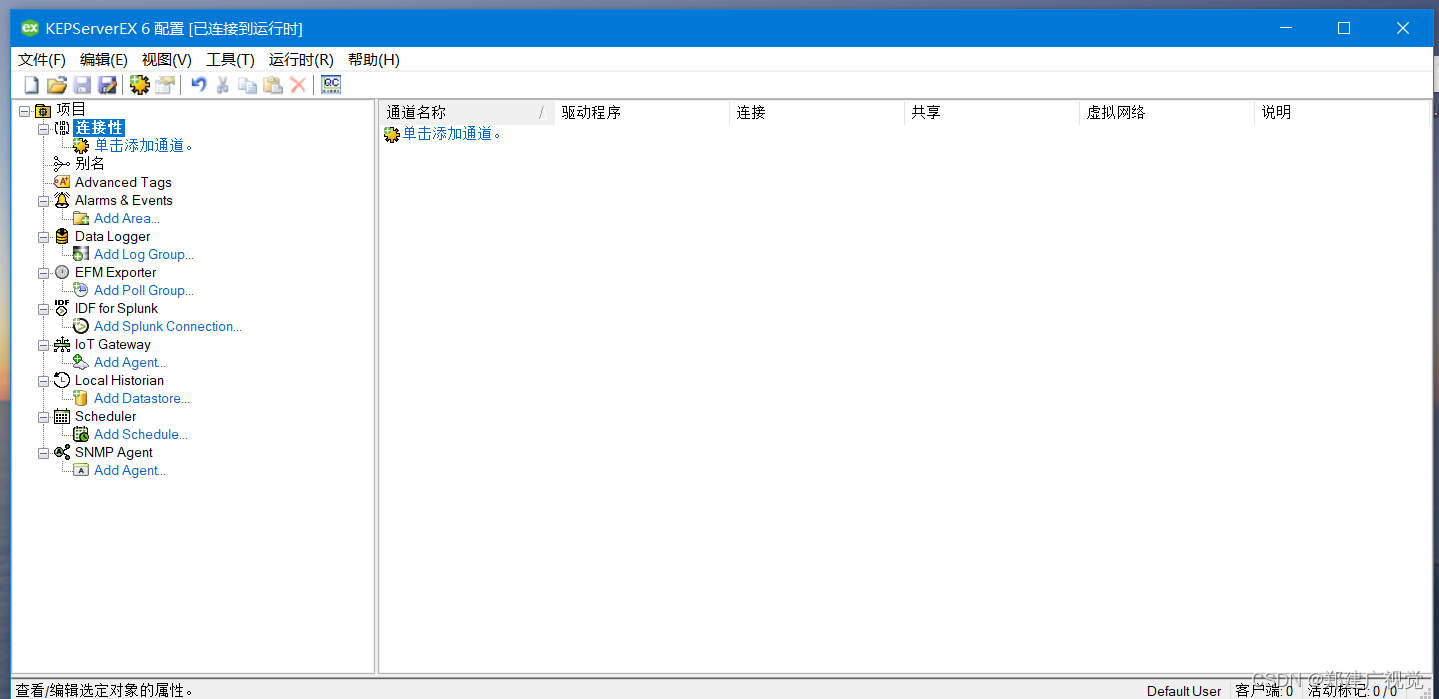
Task: Click the Alarms & Events bell icon
Action: point(62,200)
